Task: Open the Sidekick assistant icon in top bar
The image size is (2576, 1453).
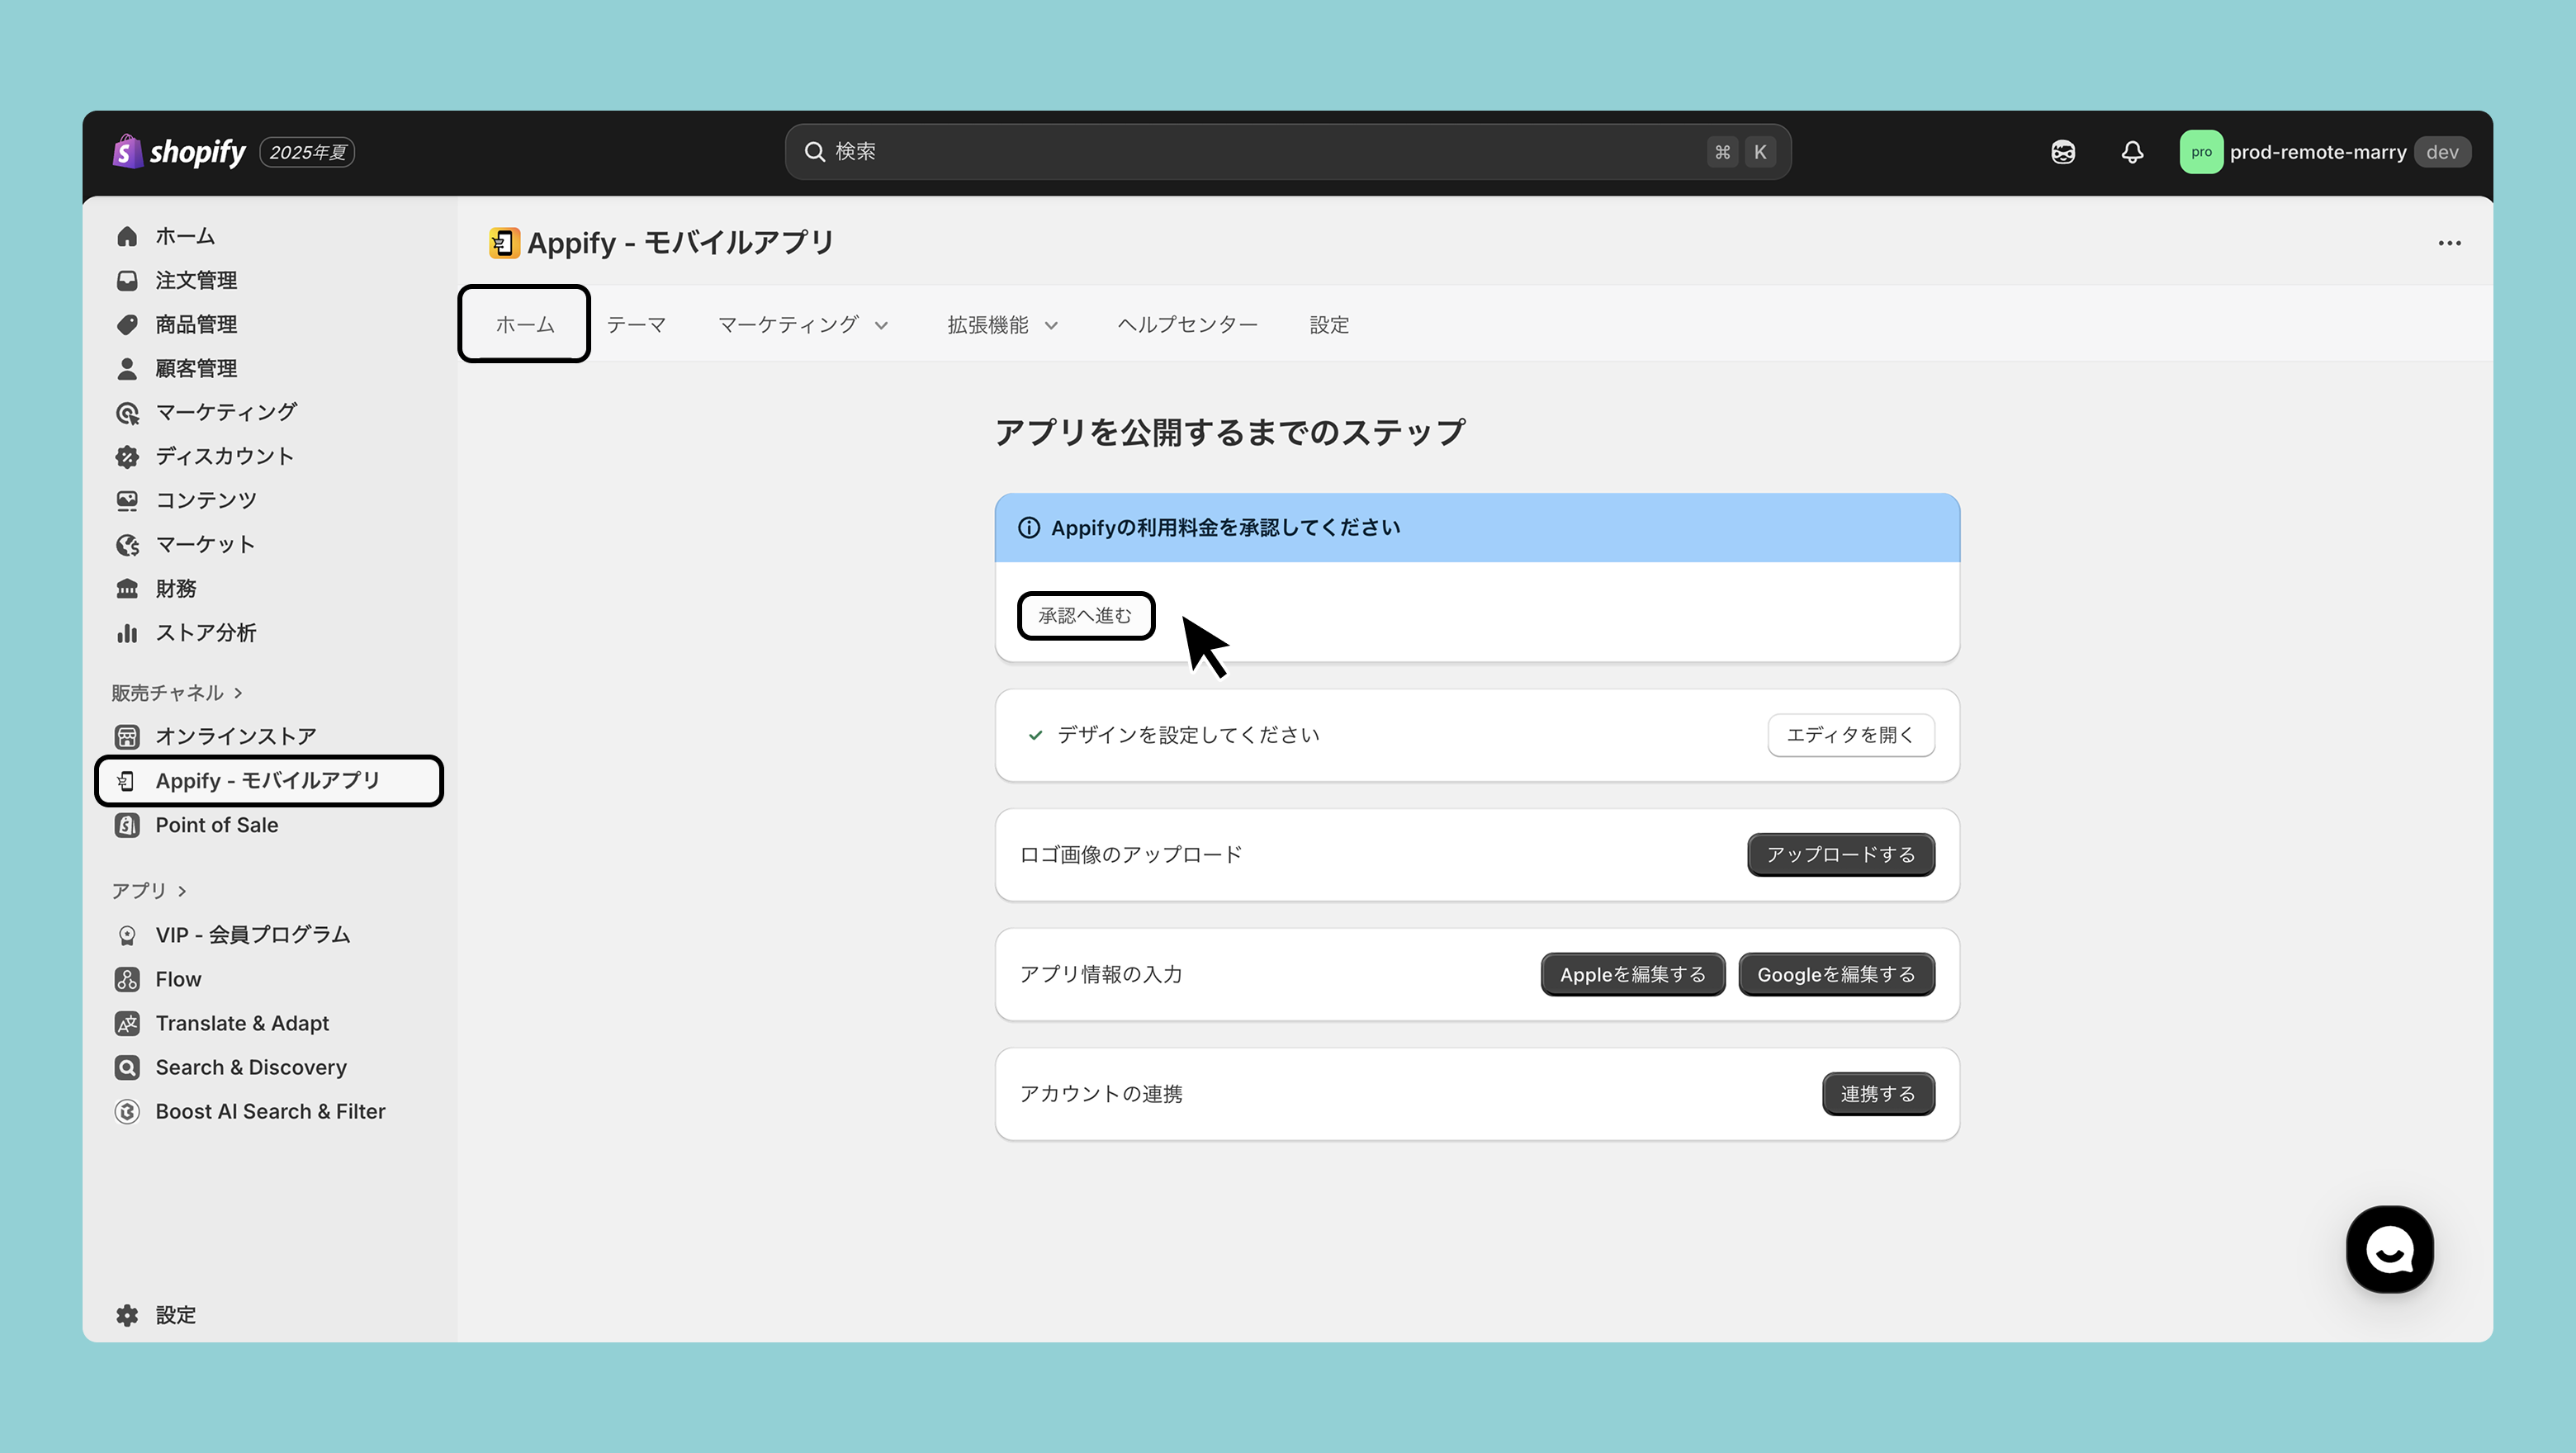Action: (2062, 152)
